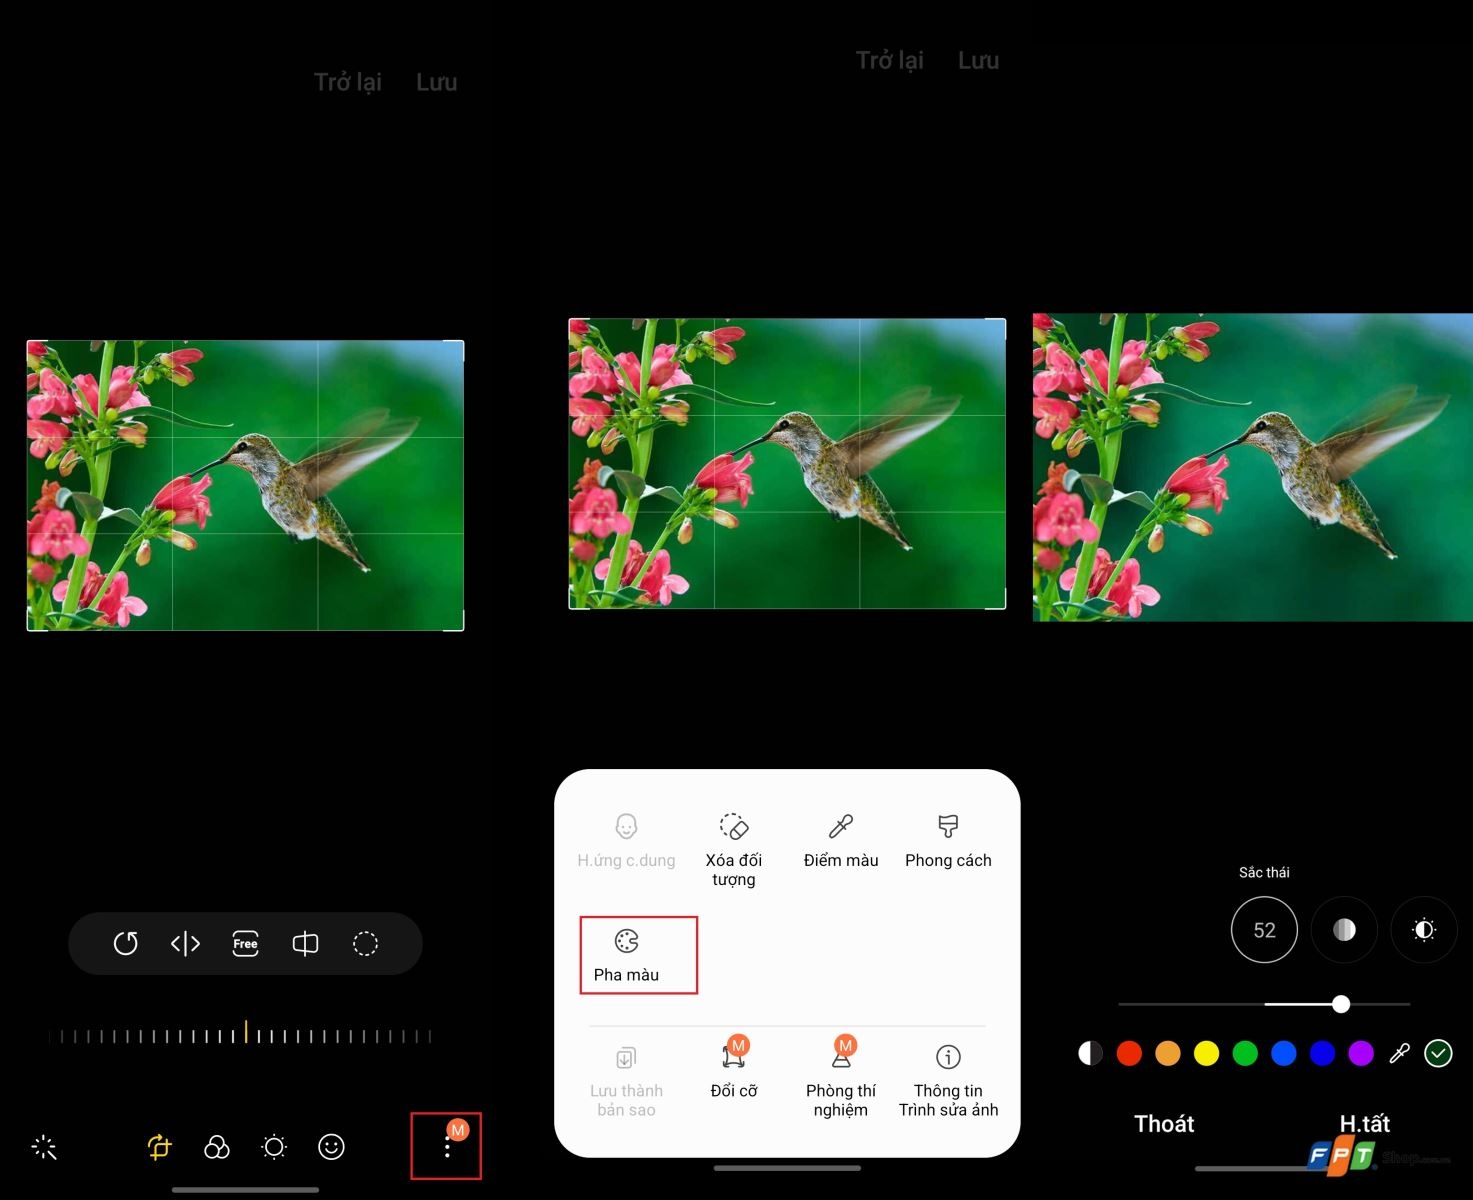Tap H.ứng c.dung face effect option
The width and height of the screenshot is (1473, 1200).
626,841
